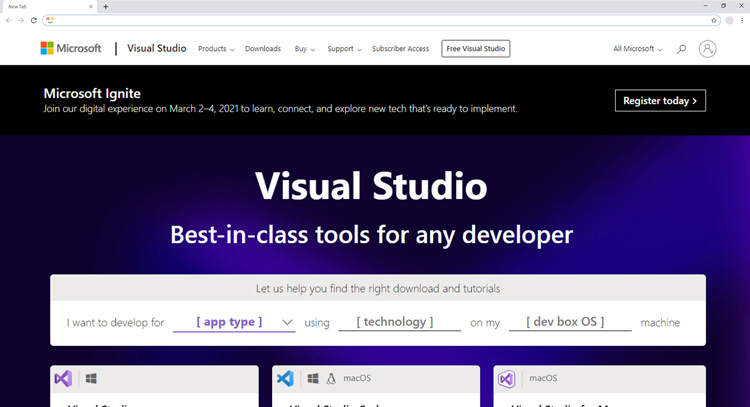Open the search magnifier icon
Viewport: 750px width, 407px height.
(x=681, y=49)
